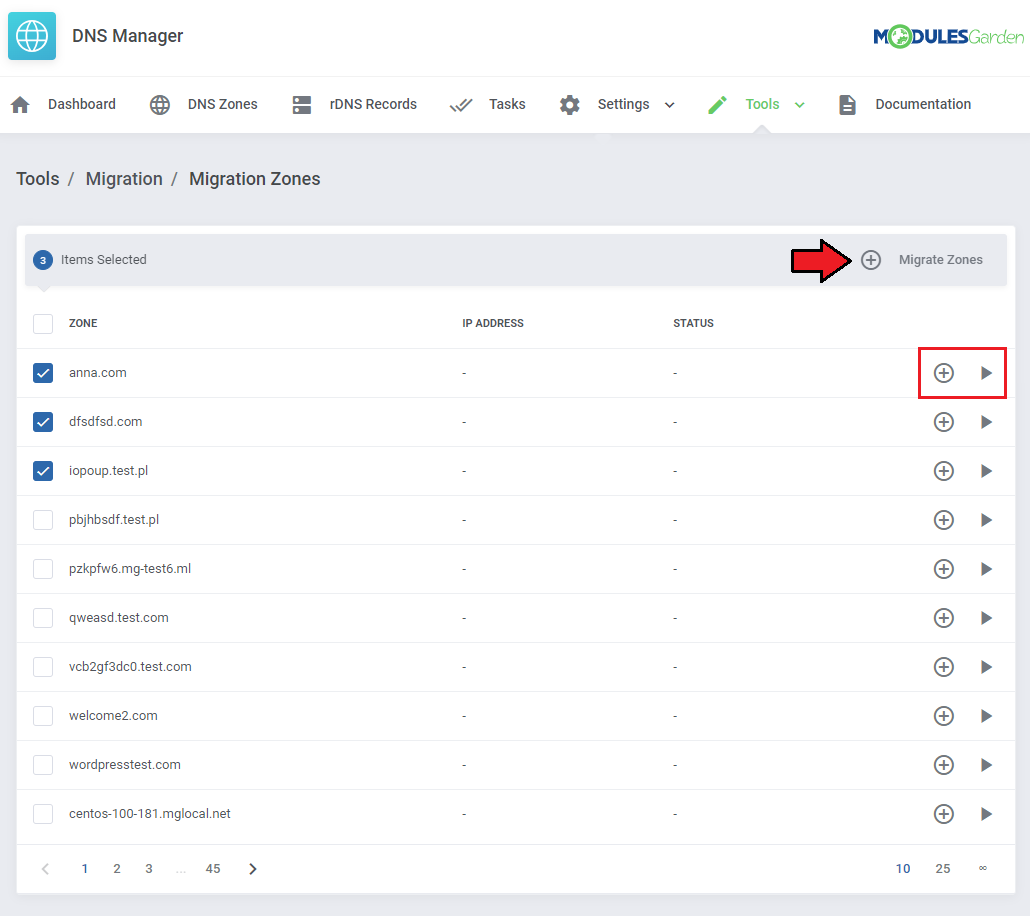Click the play arrow for pzkpfw6.mg-test6.ml
This screenshot has width=1030, height=916.
click(x=986, y=569)
